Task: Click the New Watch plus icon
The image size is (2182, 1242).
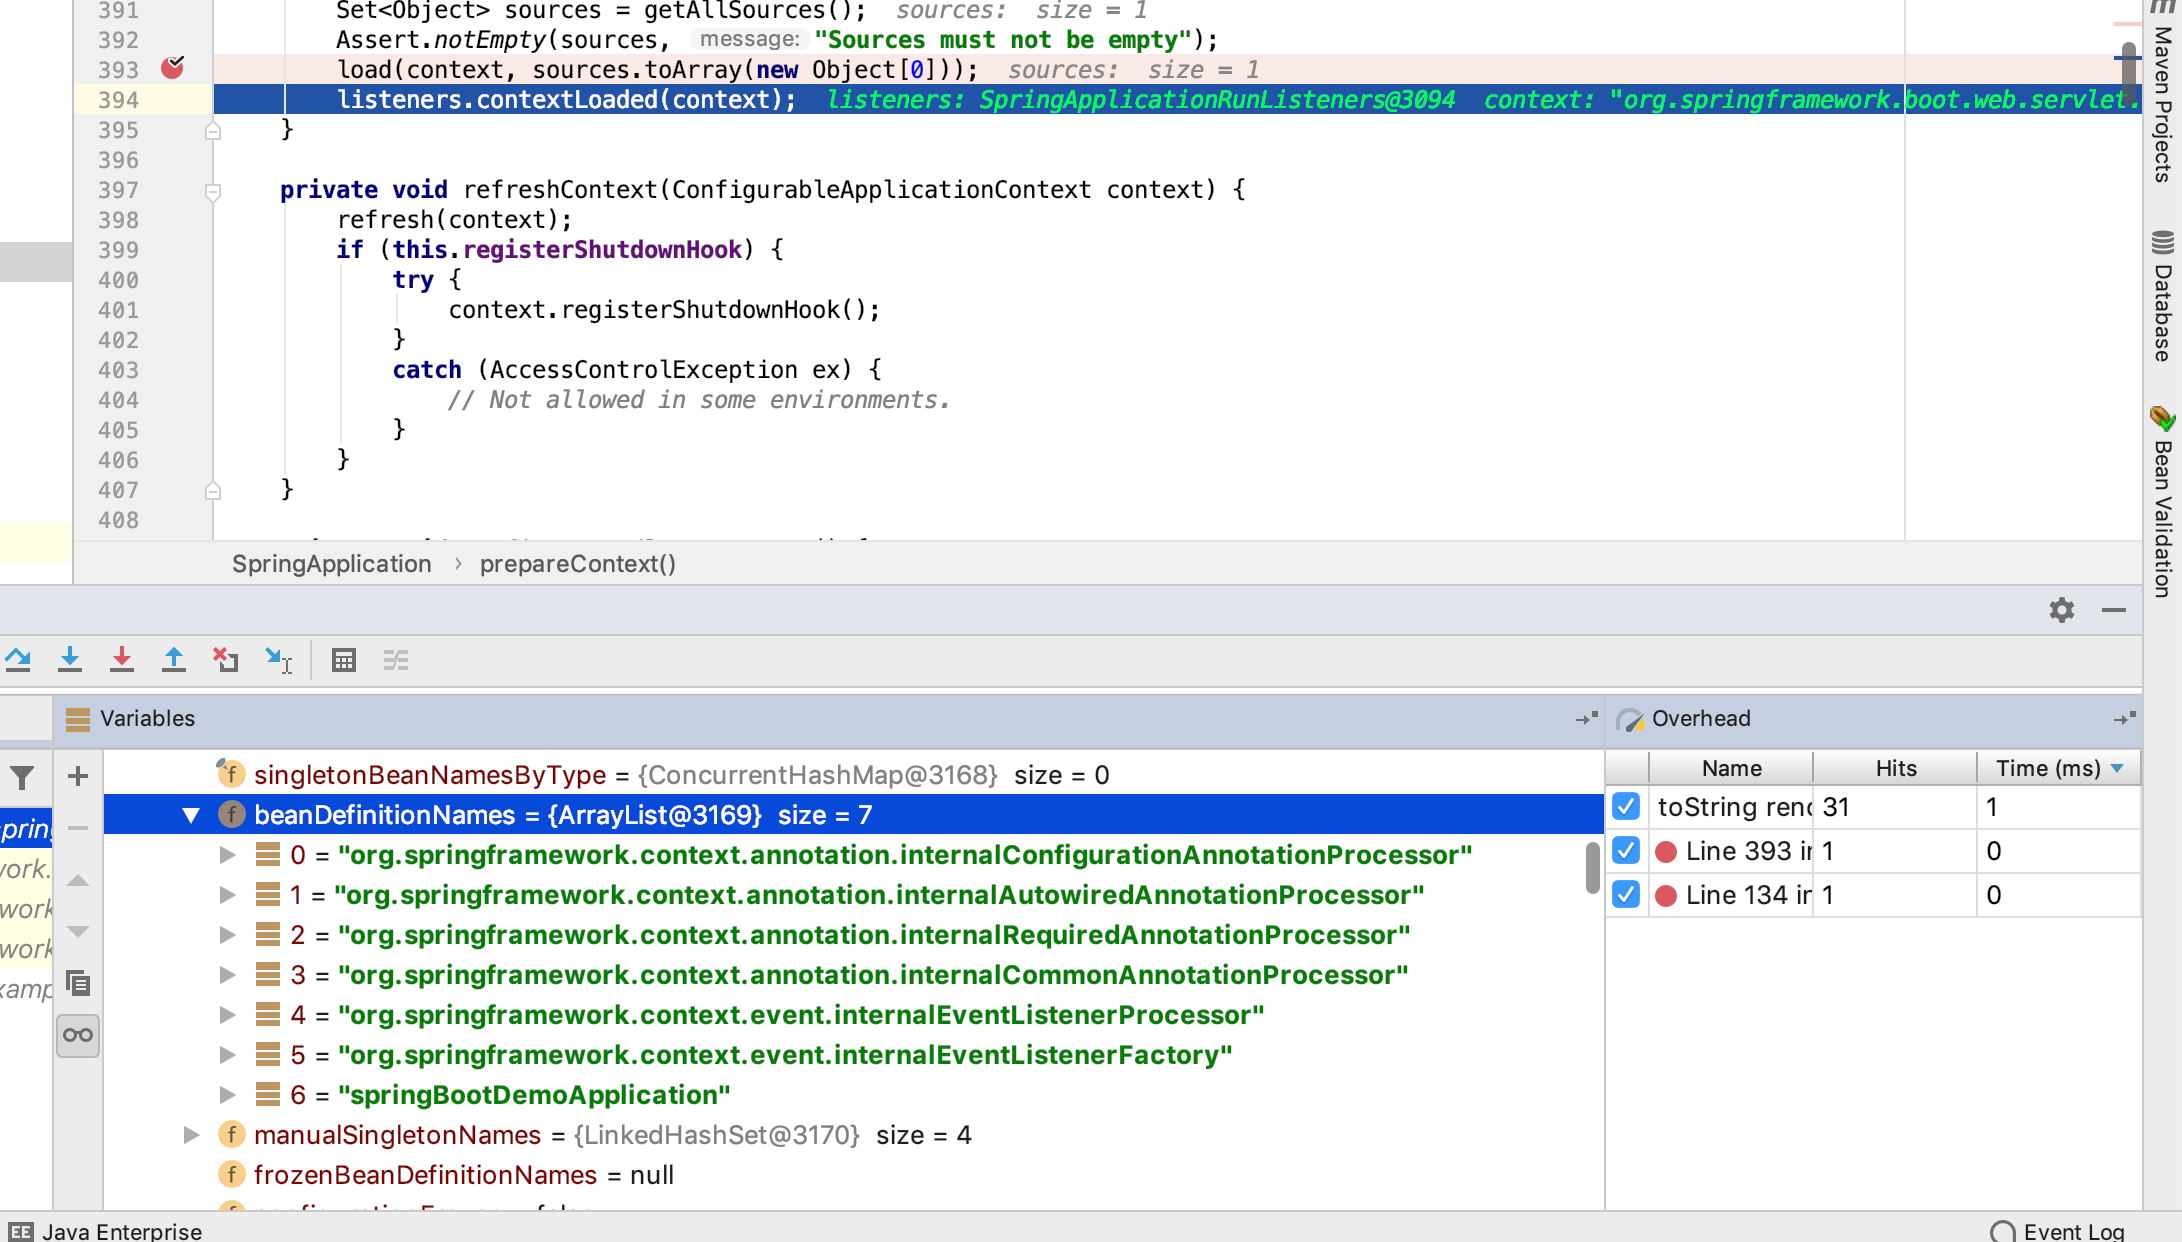Action: click(78, 776)
